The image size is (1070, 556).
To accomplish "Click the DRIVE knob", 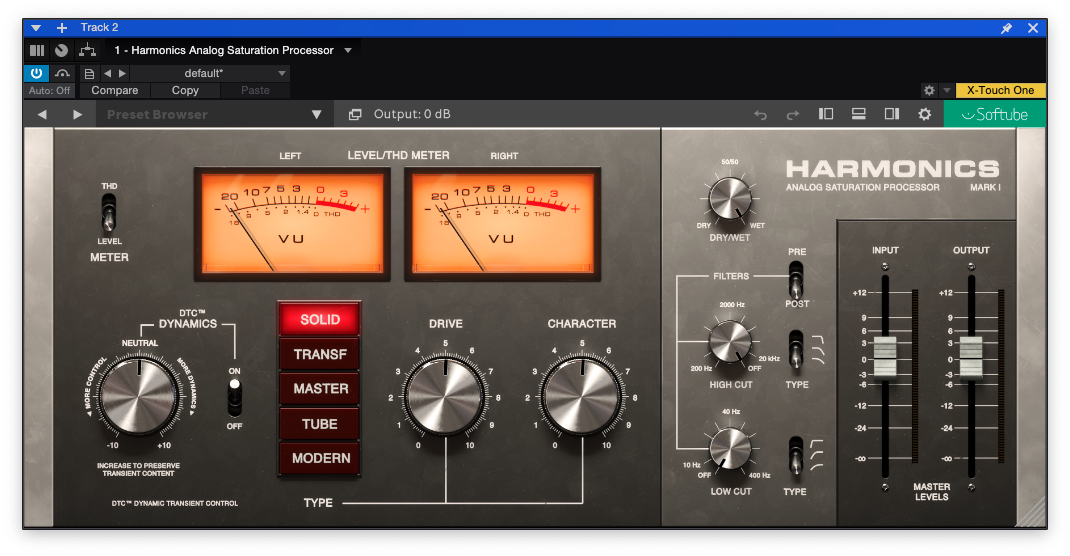I will 445,395.
